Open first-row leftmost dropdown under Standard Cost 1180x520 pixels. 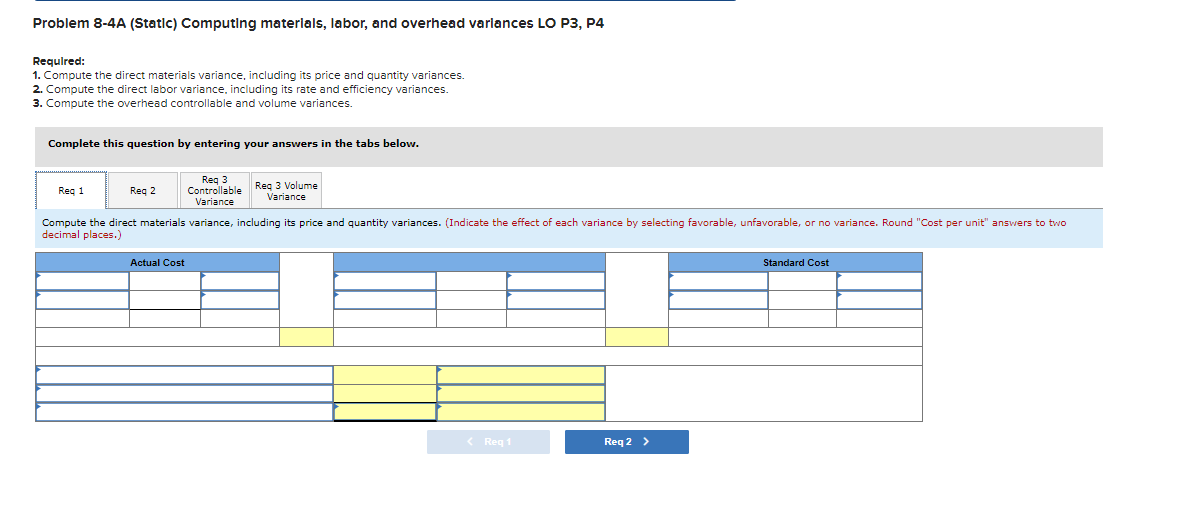click(x=719, y=281)
